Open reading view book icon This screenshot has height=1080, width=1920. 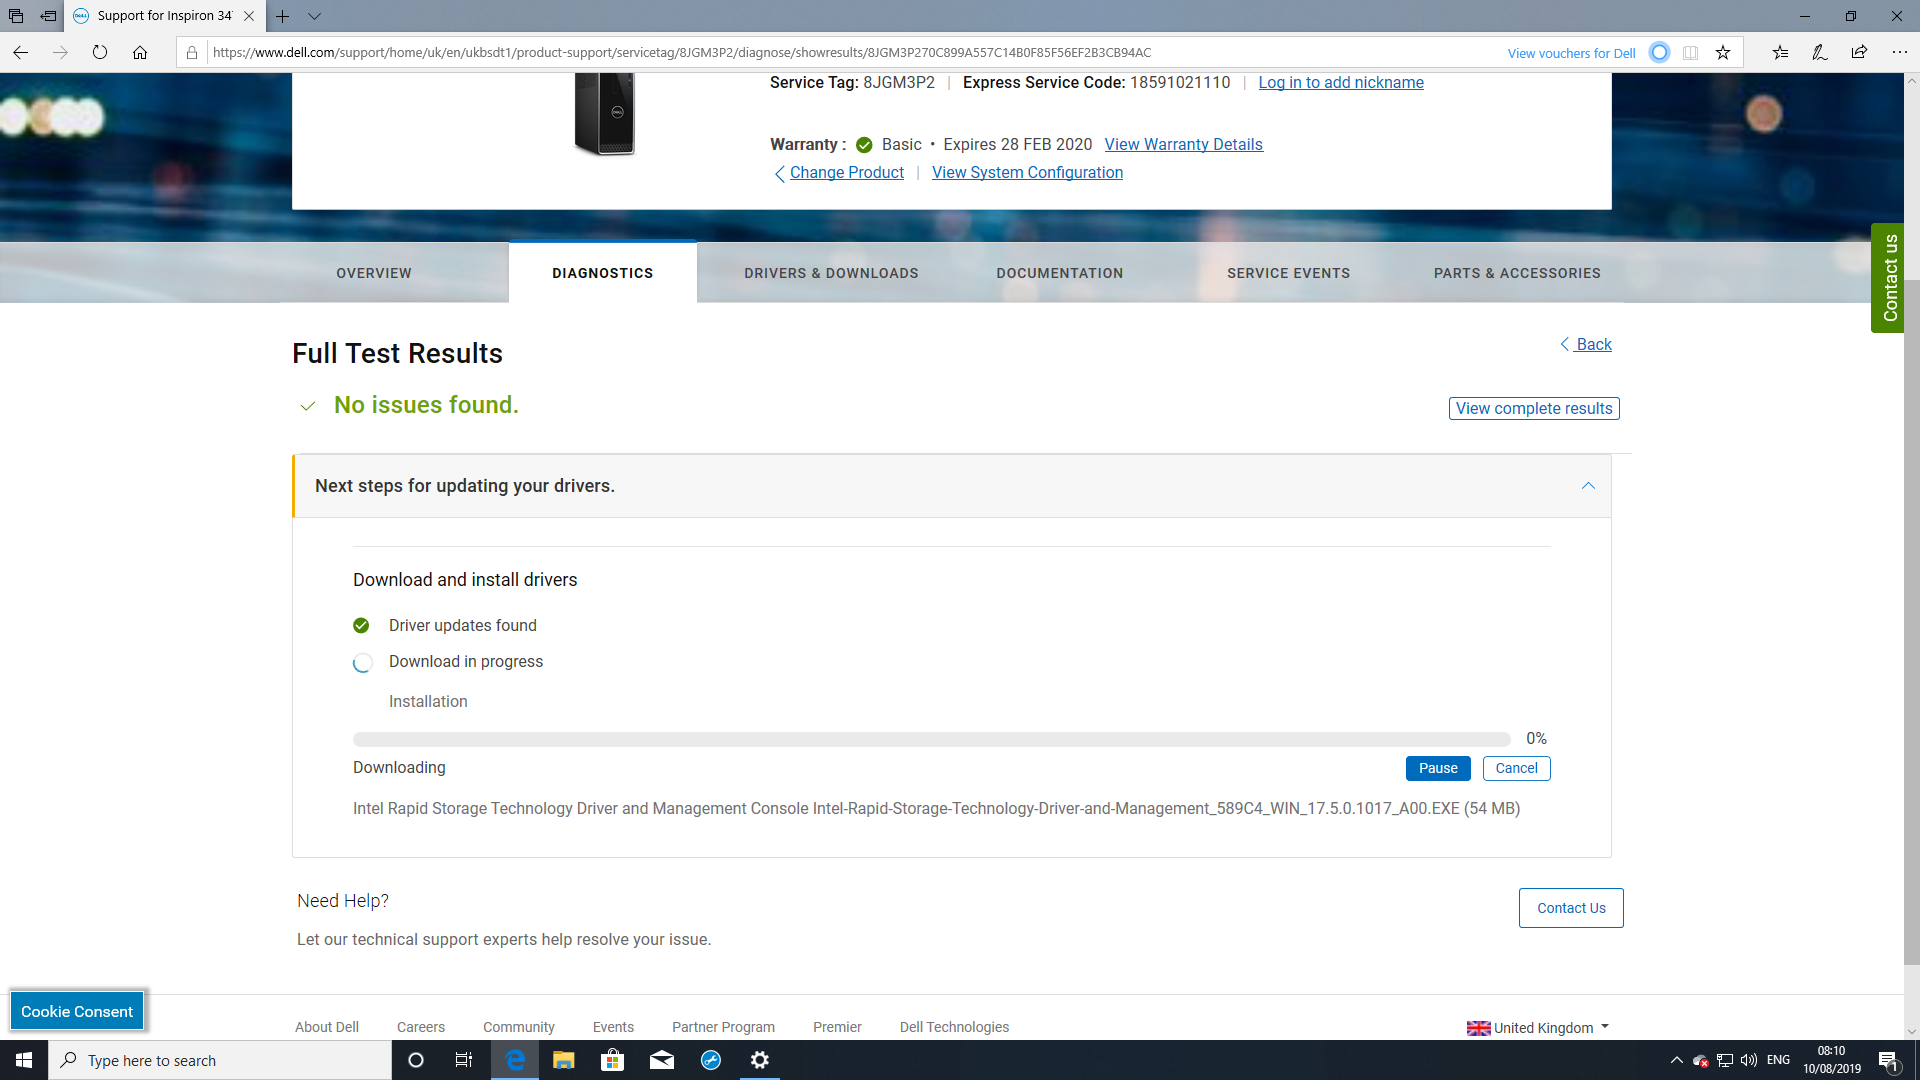click(1690, 53)
